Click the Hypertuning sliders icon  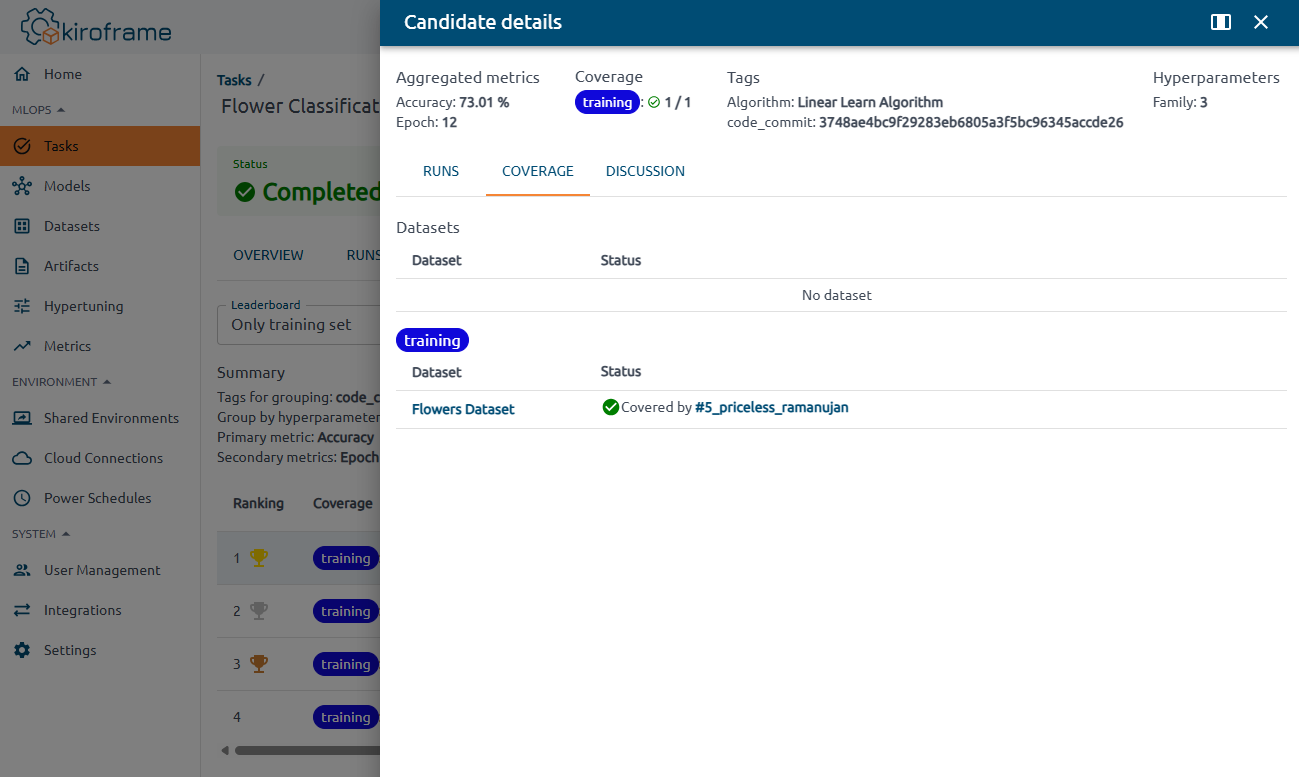click(x=22, y=306)
